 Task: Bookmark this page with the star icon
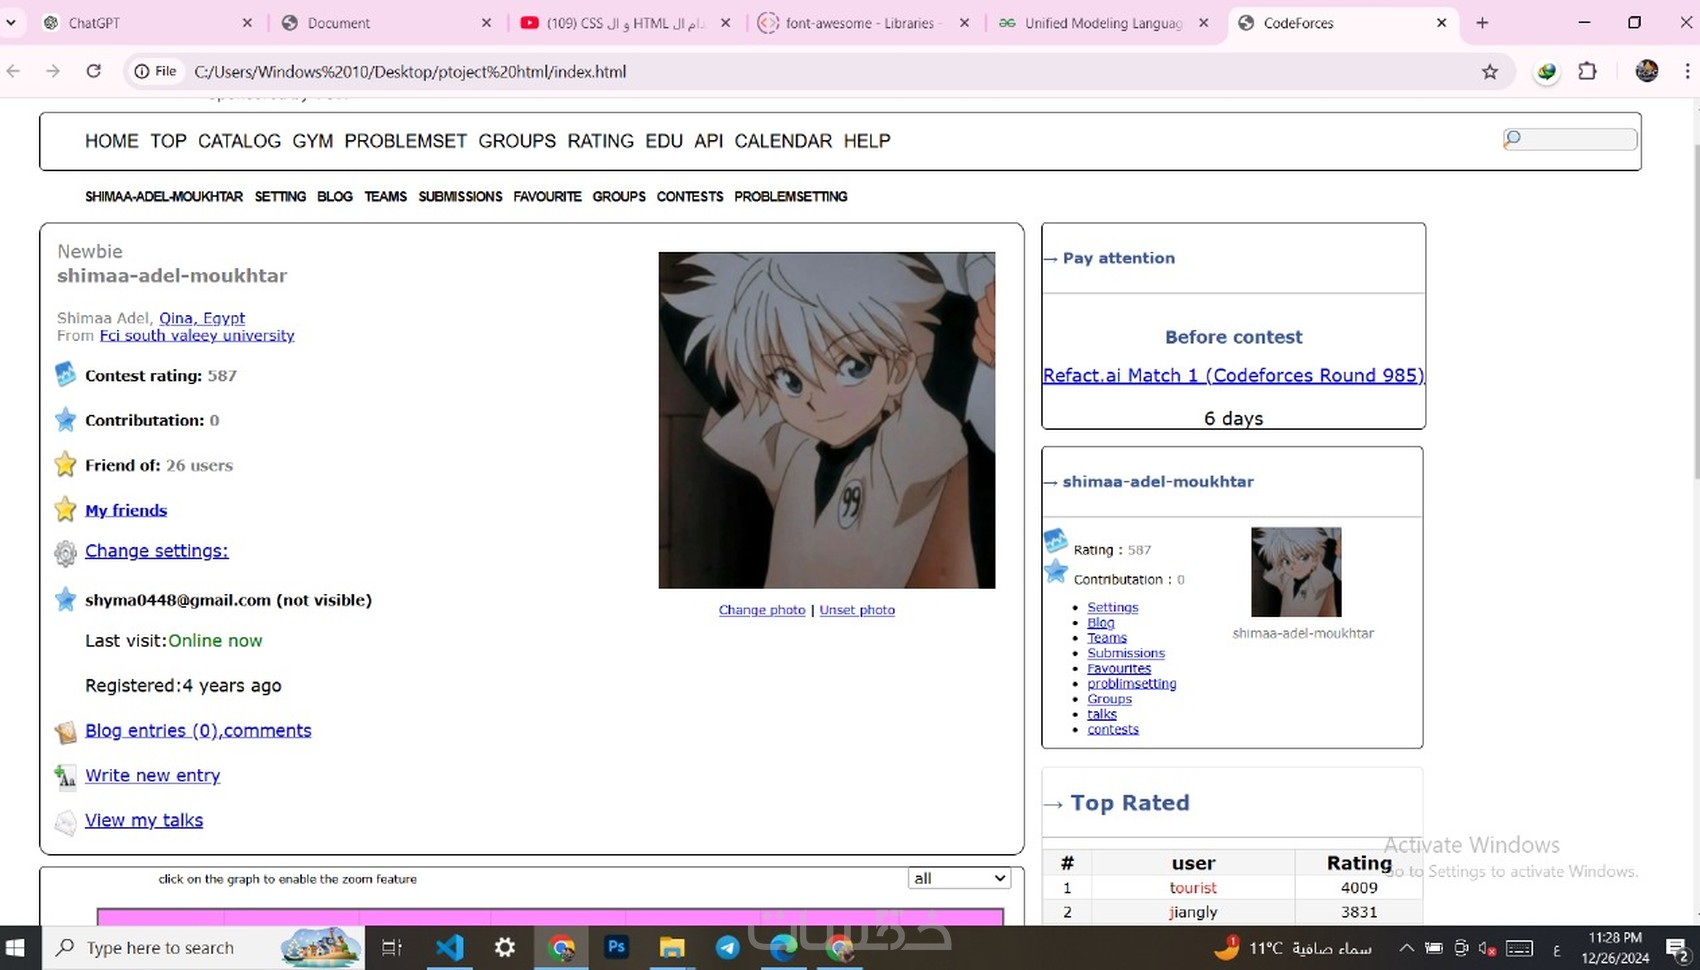(1490, 71)
